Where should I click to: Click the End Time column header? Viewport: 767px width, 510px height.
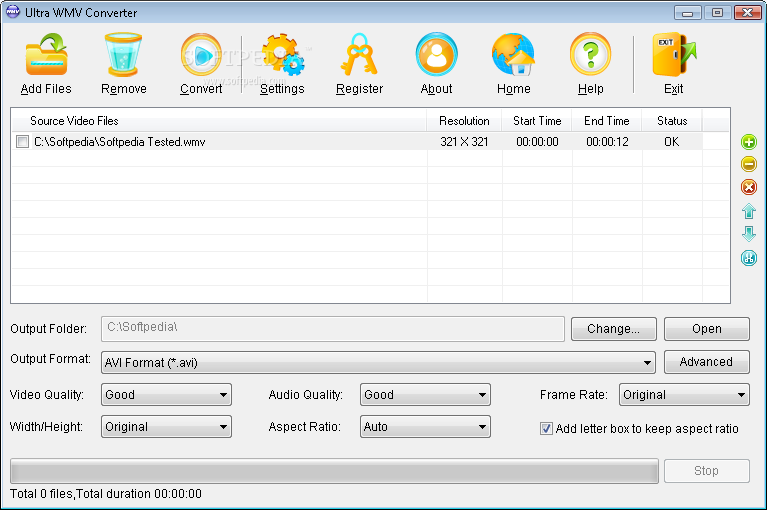coord(607,121)
